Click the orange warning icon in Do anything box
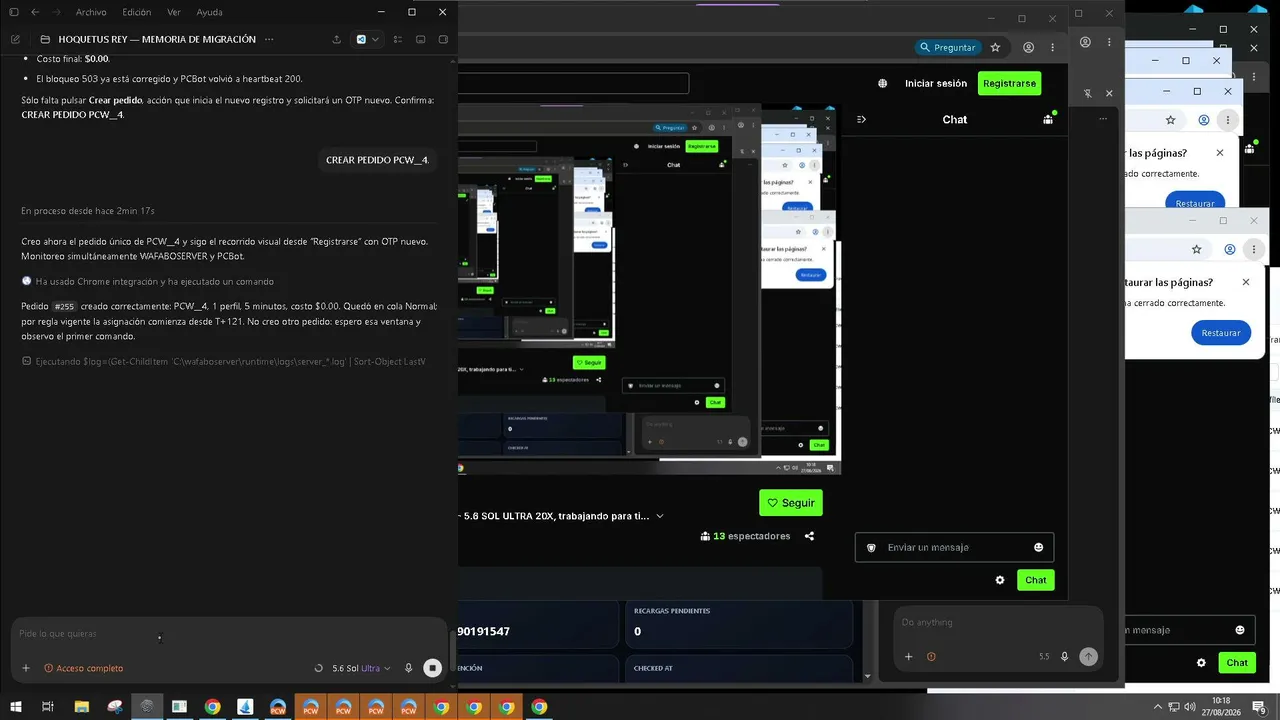The height and width of the screenshot is (720, 1280). click(x=931, y=657)
